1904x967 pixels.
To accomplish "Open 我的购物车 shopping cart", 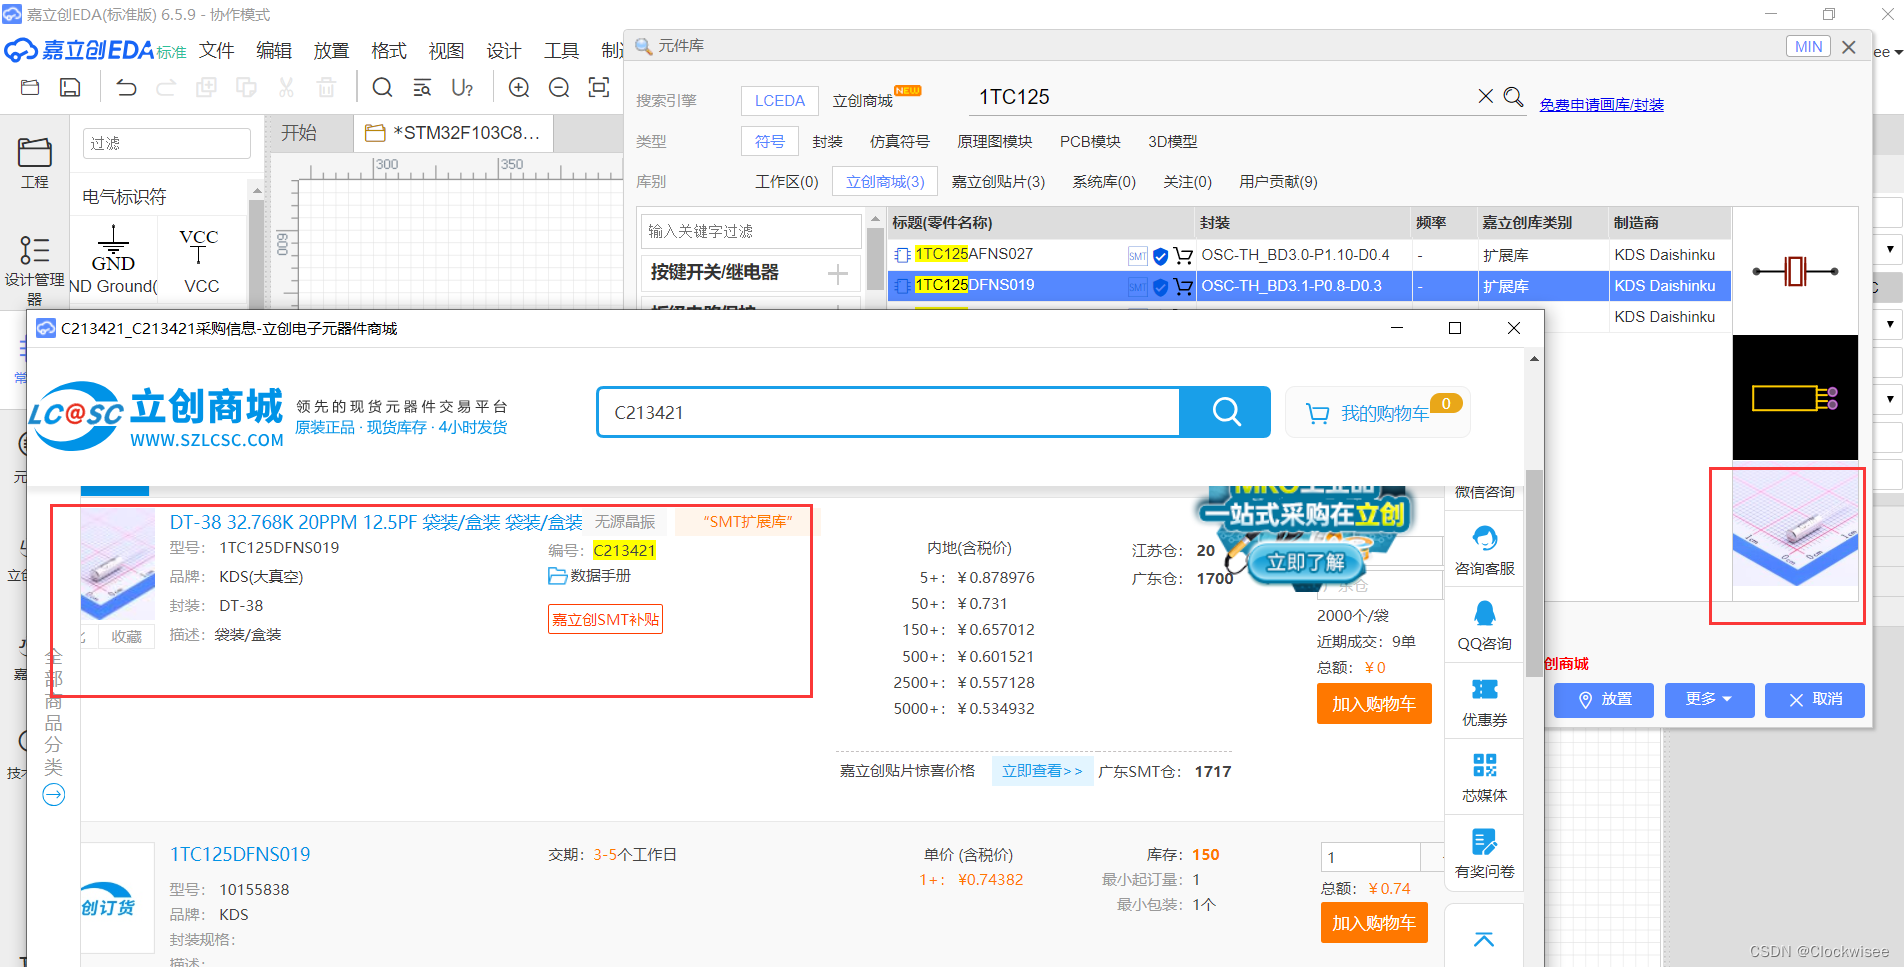I will pos(1377,413).
